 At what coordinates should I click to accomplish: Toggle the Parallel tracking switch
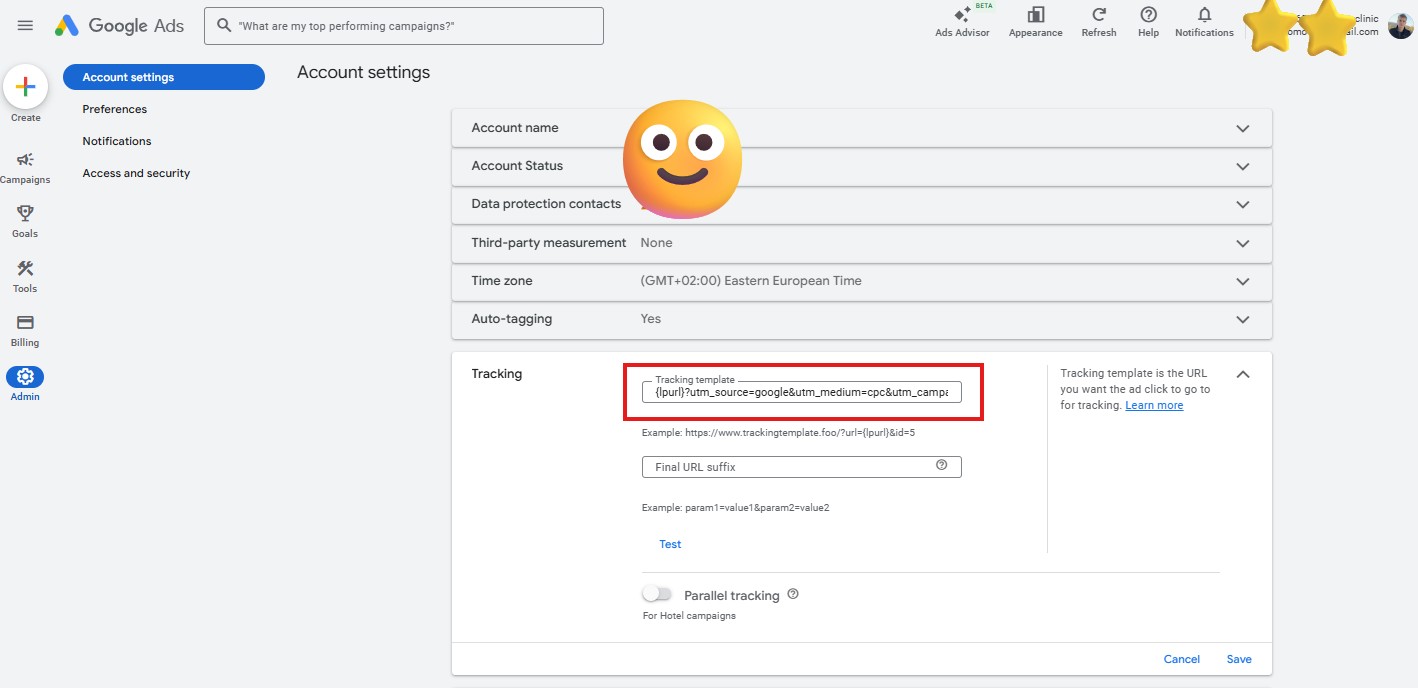pyautogui.click(x=657, y=594)
